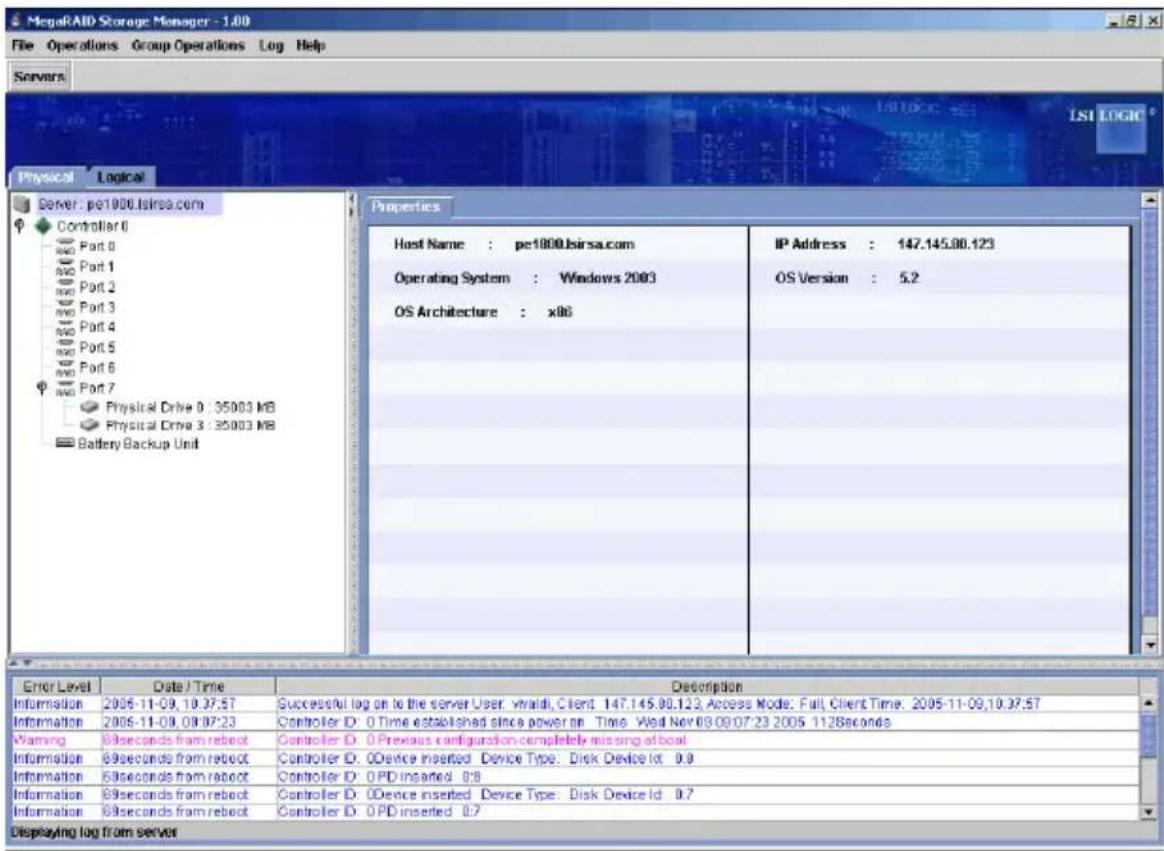The height and width of the screenshot is (851, 1164).
Task: Click the Date / Time column header
Action: coord(188,687)
